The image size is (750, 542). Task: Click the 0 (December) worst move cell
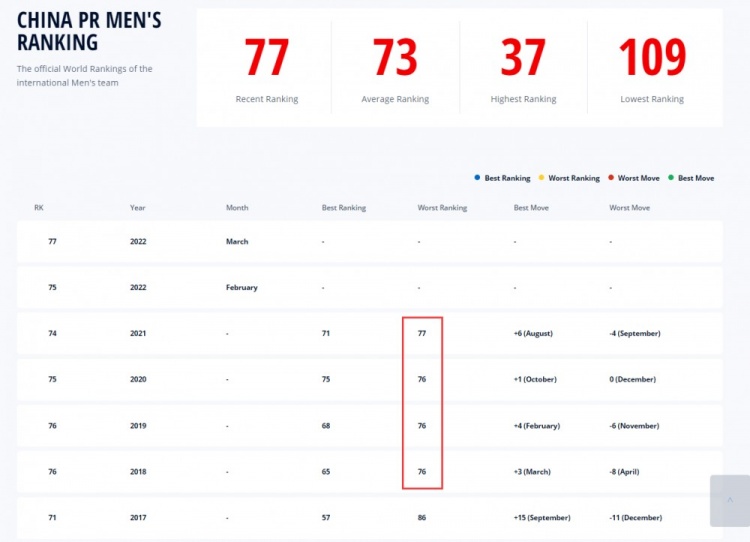(x=632, y=379)
